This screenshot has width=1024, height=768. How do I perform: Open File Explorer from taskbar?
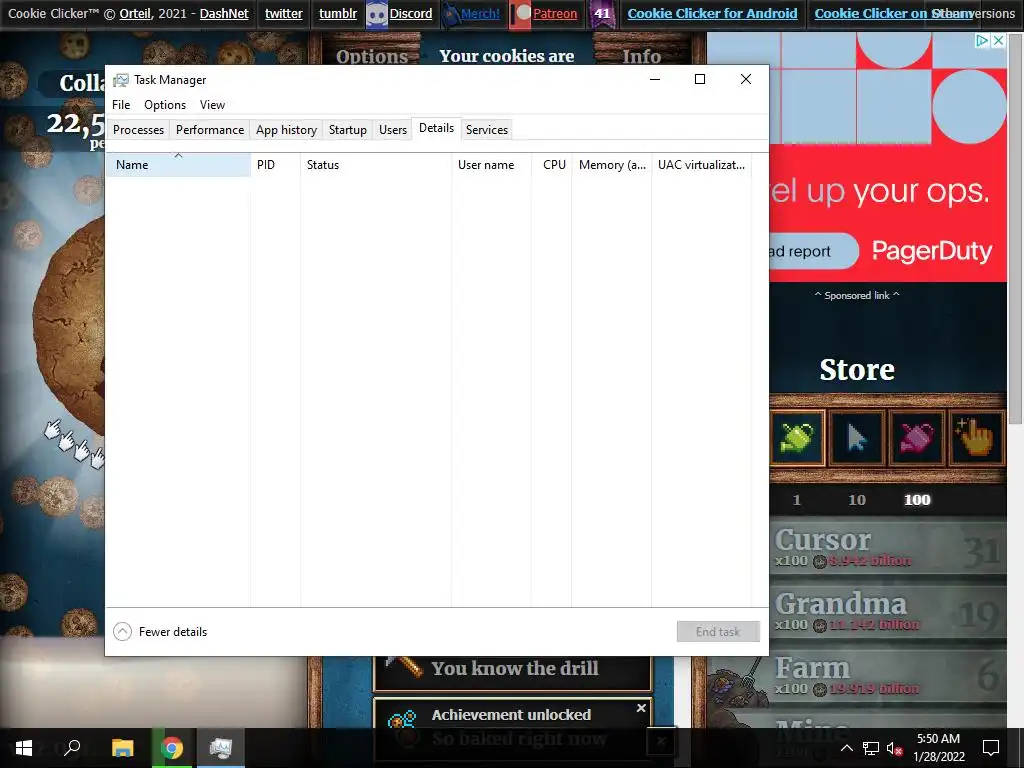(122, 748)
